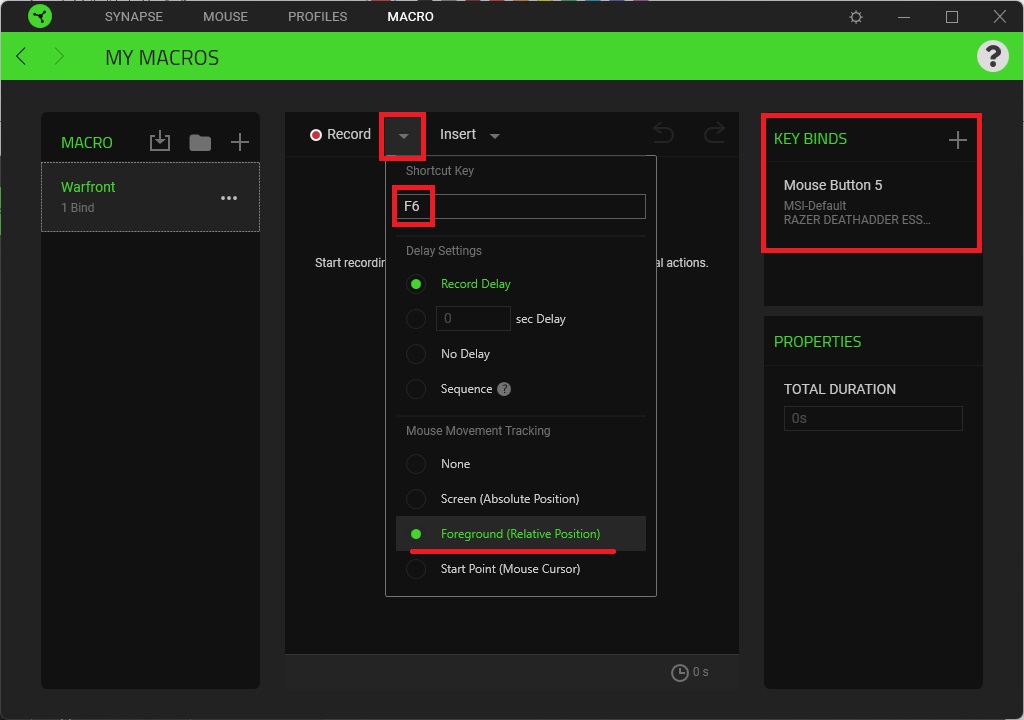Viewport: 1024px width, 720px height.
Task: Start recording with Record button
Action: (x=340, y=135)
